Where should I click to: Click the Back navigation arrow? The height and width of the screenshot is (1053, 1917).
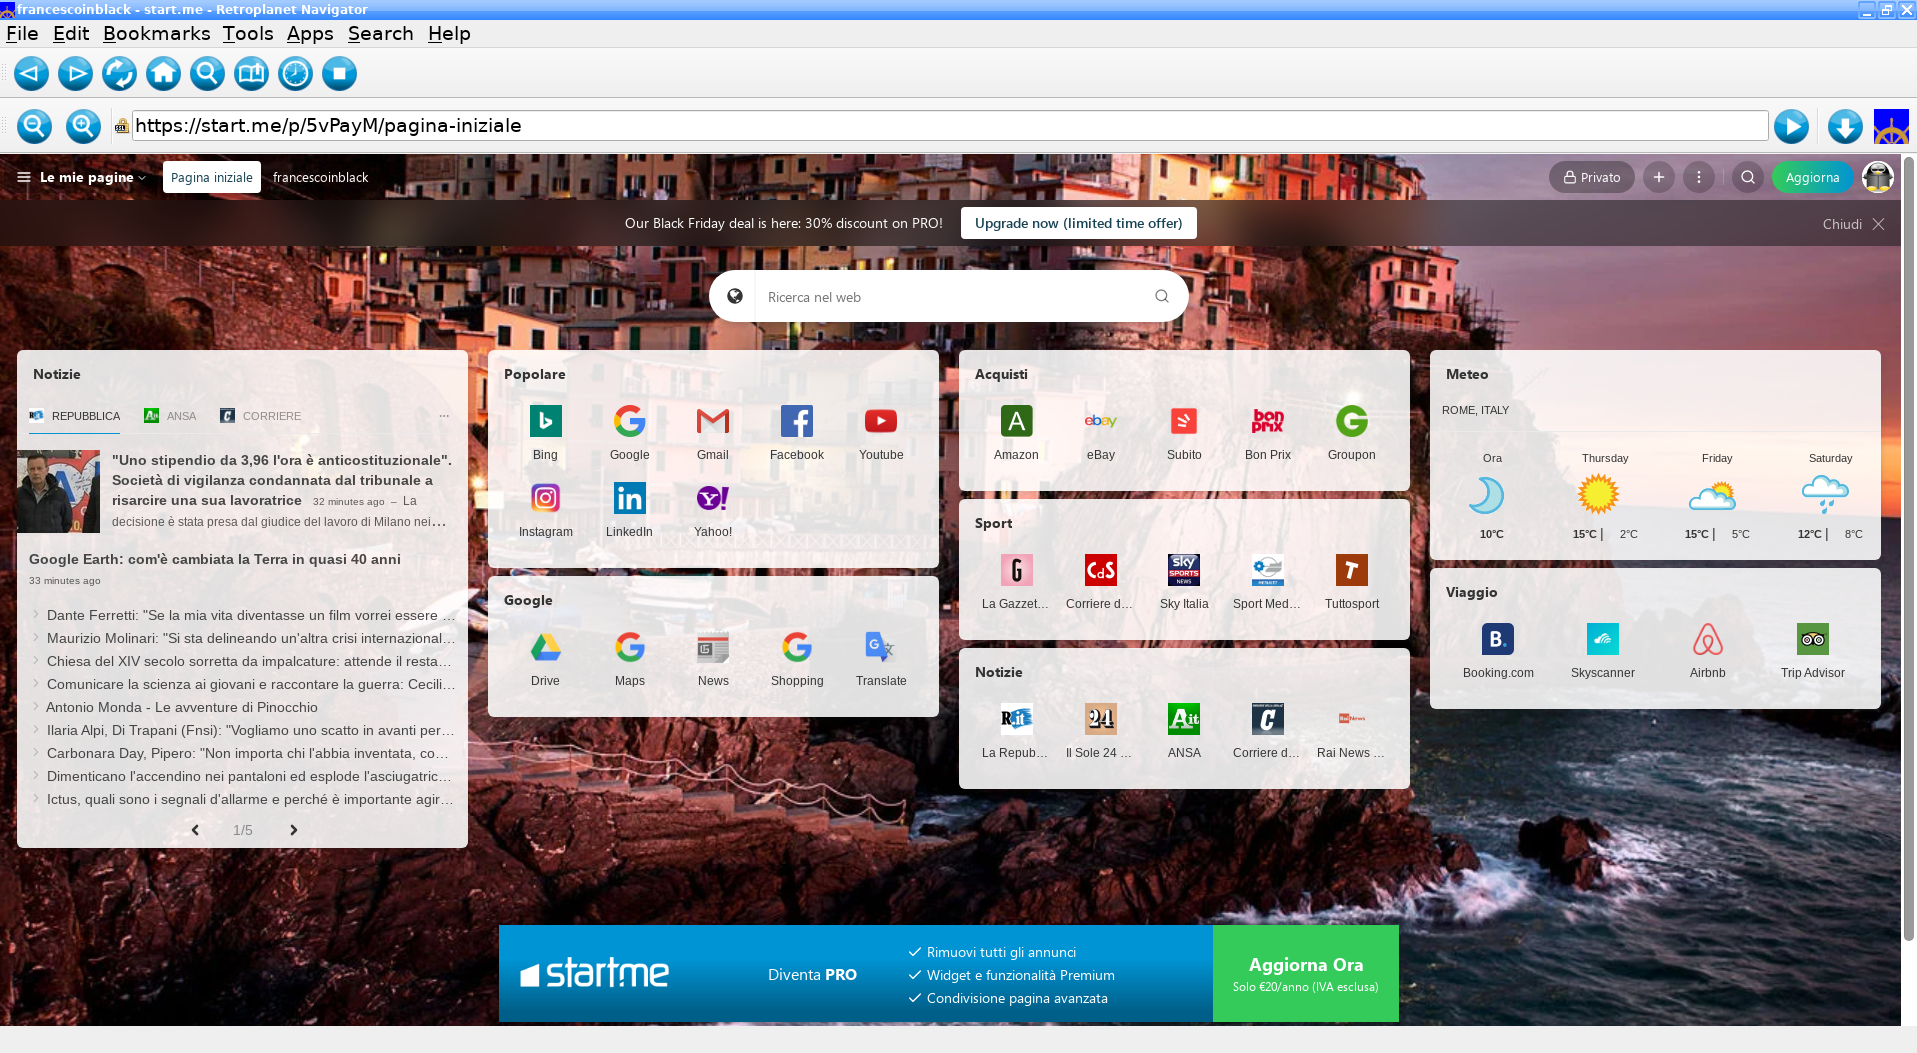point(31,73)
